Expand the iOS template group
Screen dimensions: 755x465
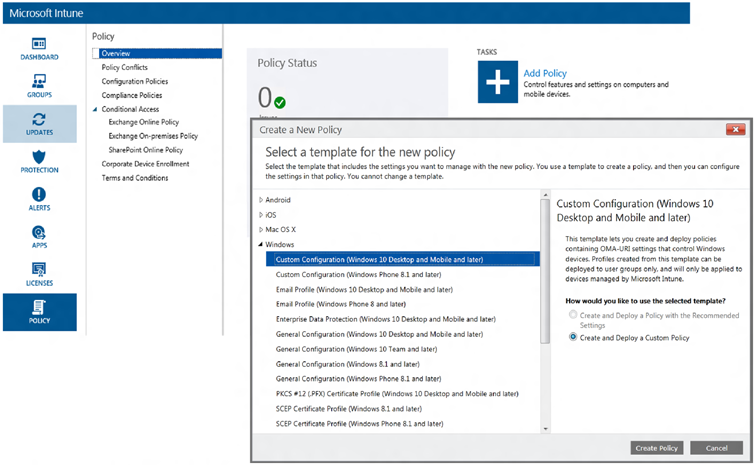262,214
